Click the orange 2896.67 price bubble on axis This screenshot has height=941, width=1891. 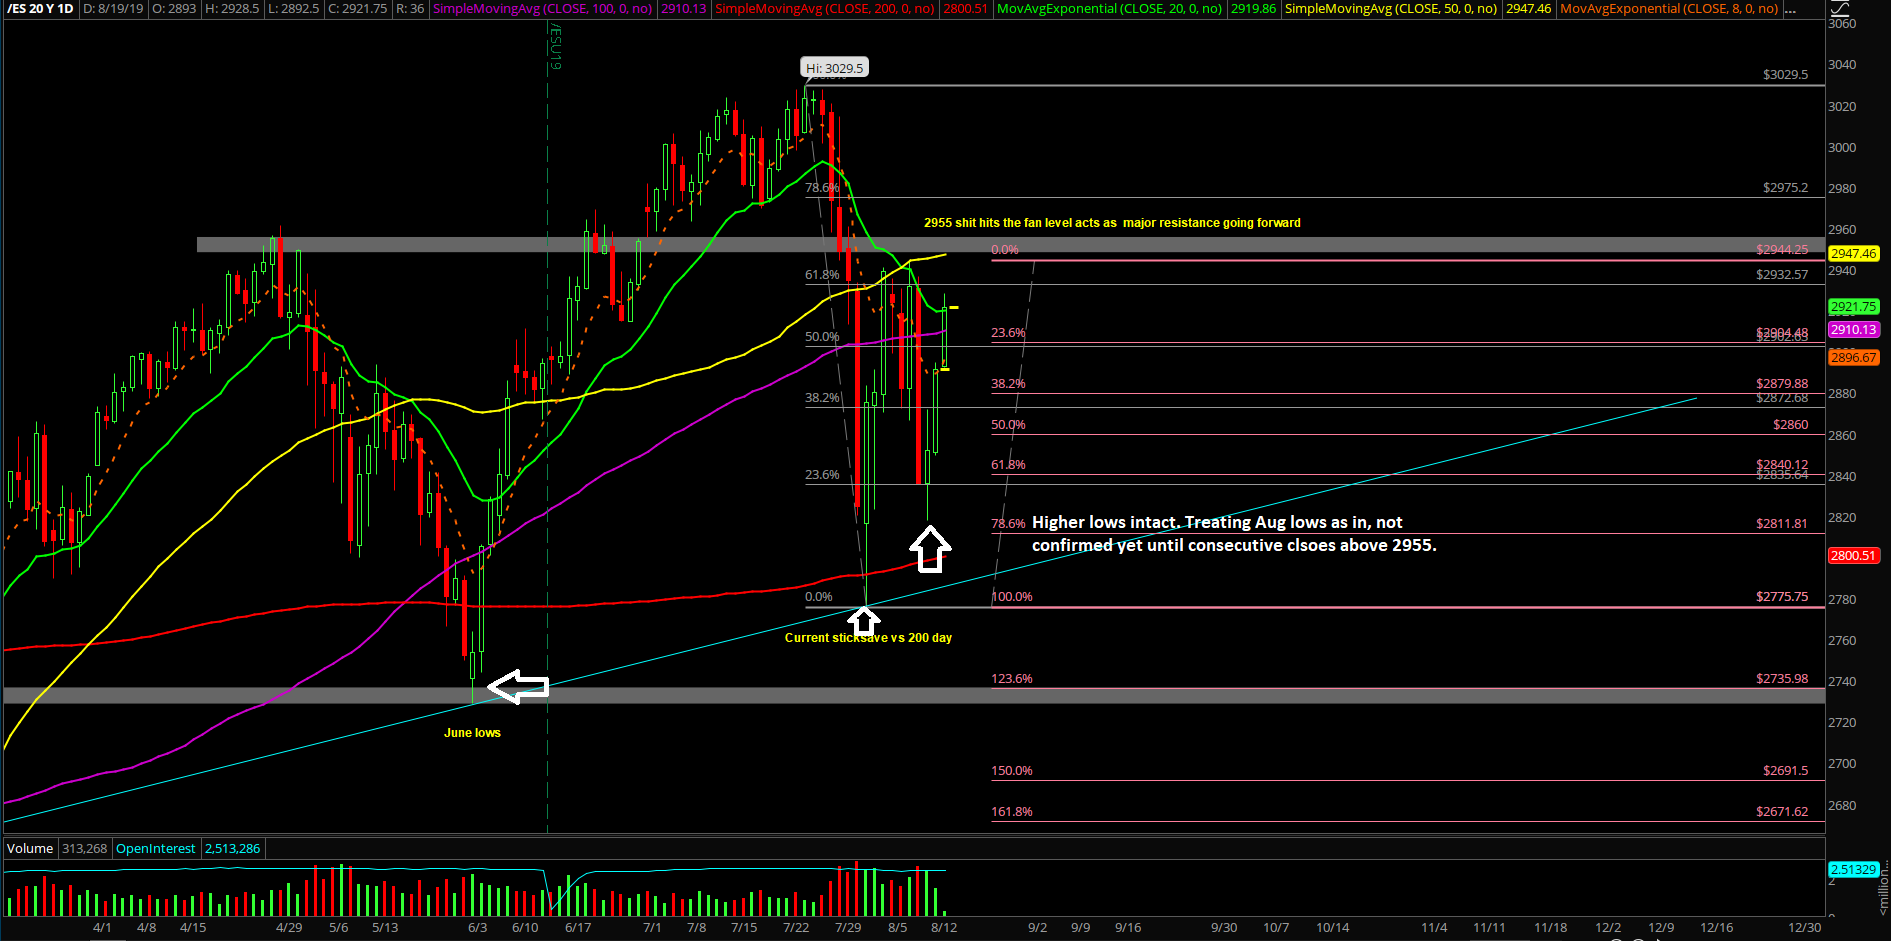(1853, 358)
